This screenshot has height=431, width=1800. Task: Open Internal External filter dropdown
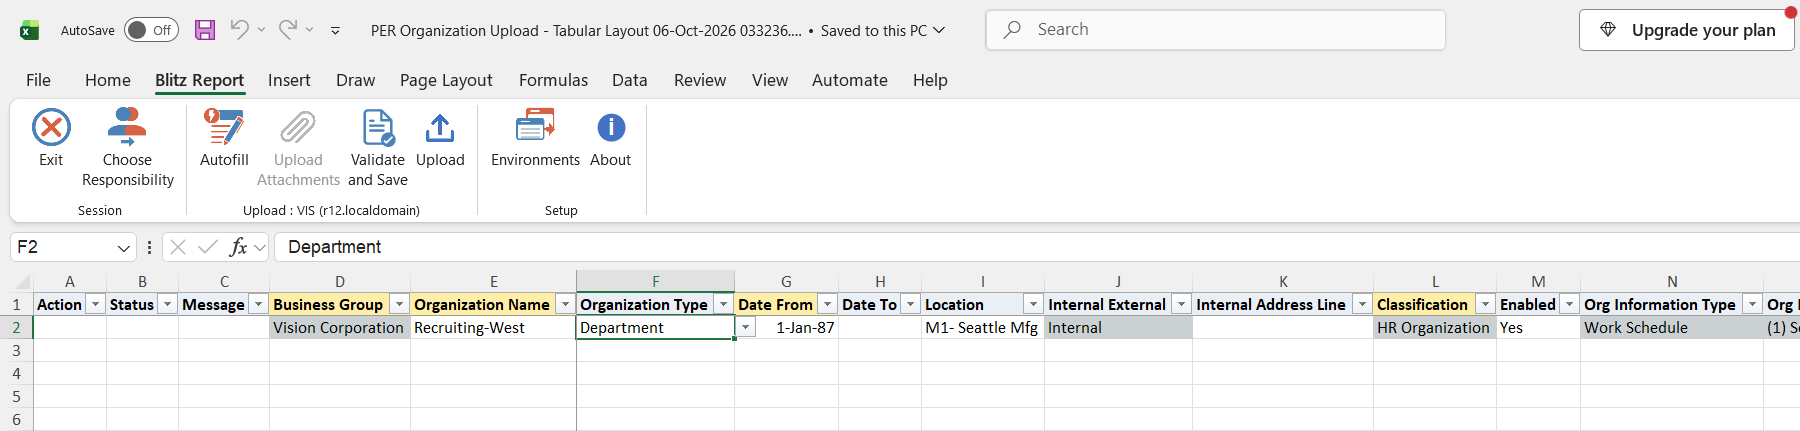click(x=1181, y=304)
